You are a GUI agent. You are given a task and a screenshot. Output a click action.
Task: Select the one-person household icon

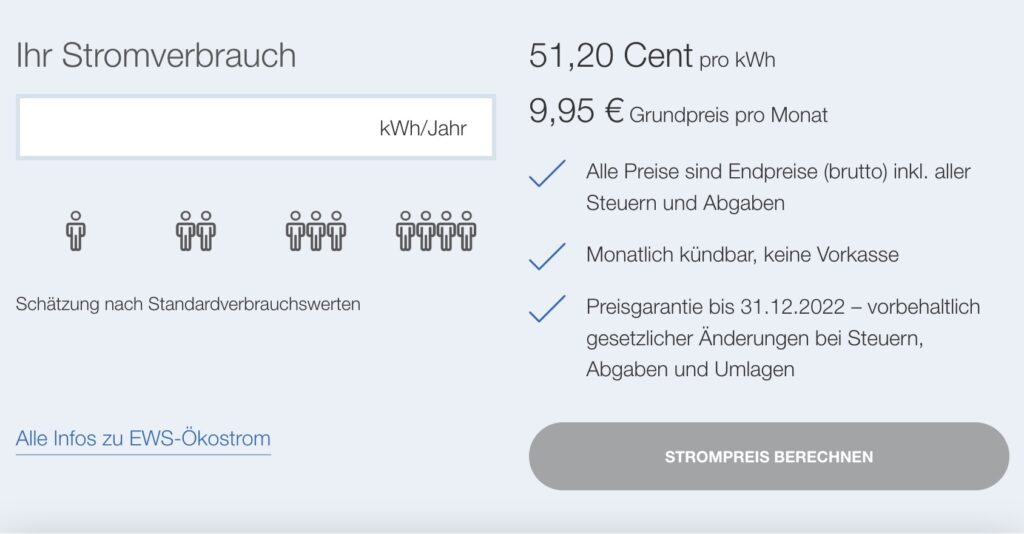(76, 231)
